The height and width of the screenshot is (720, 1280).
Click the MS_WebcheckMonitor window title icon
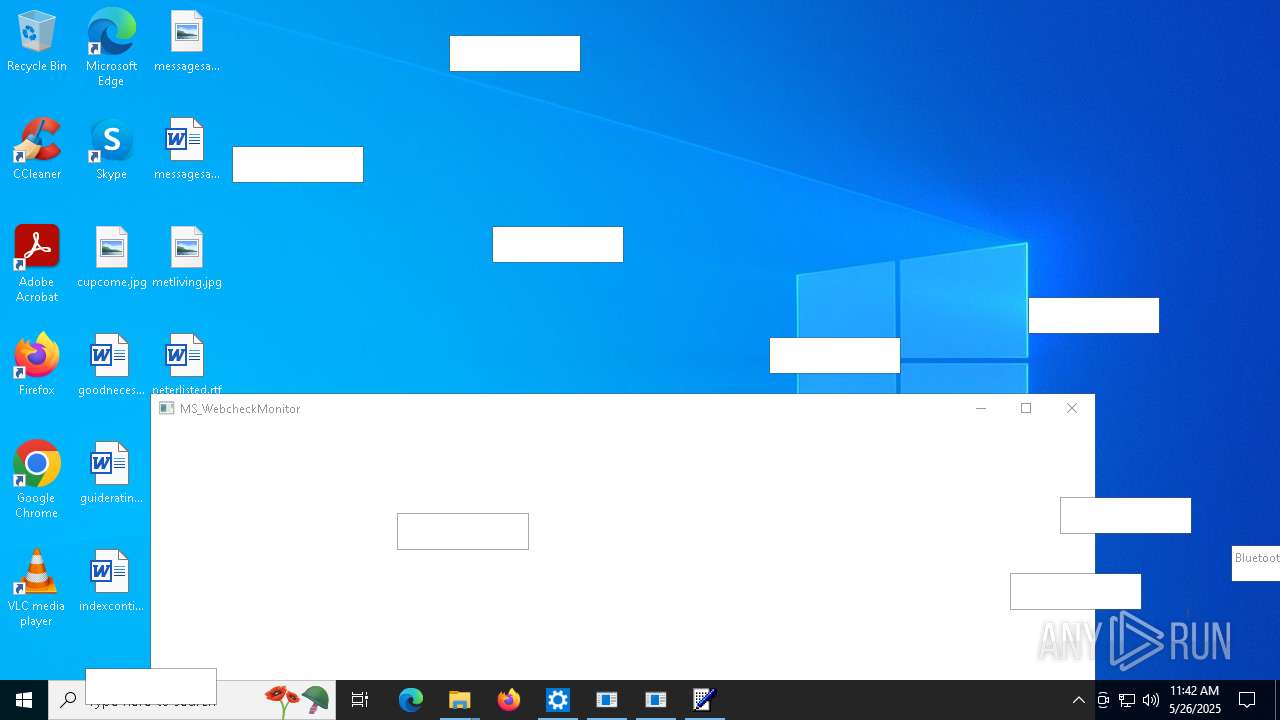tap(167, 408)
